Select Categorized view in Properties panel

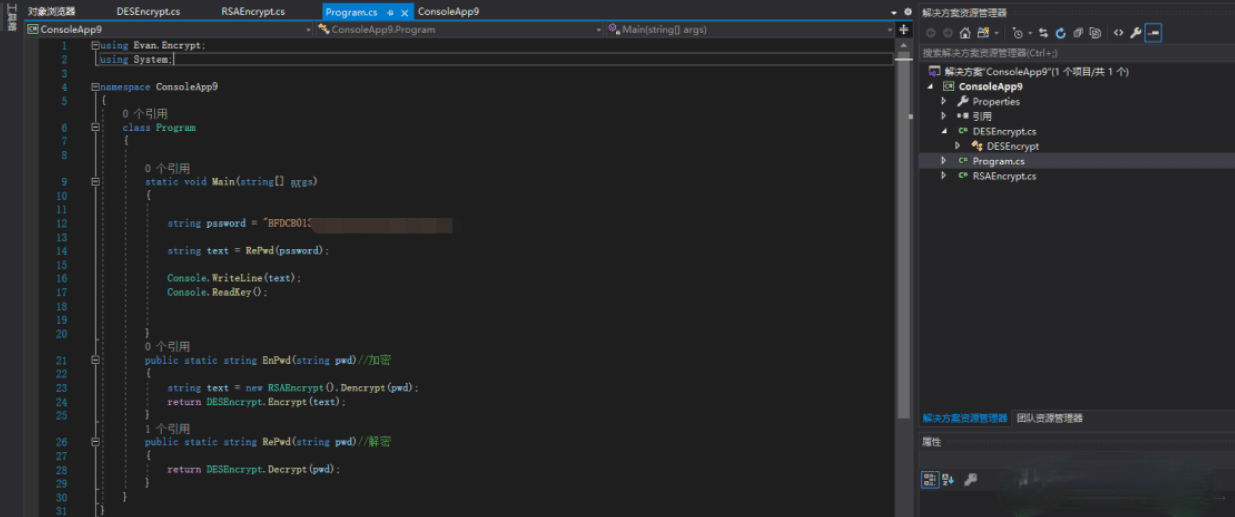(x=929, y=480)
